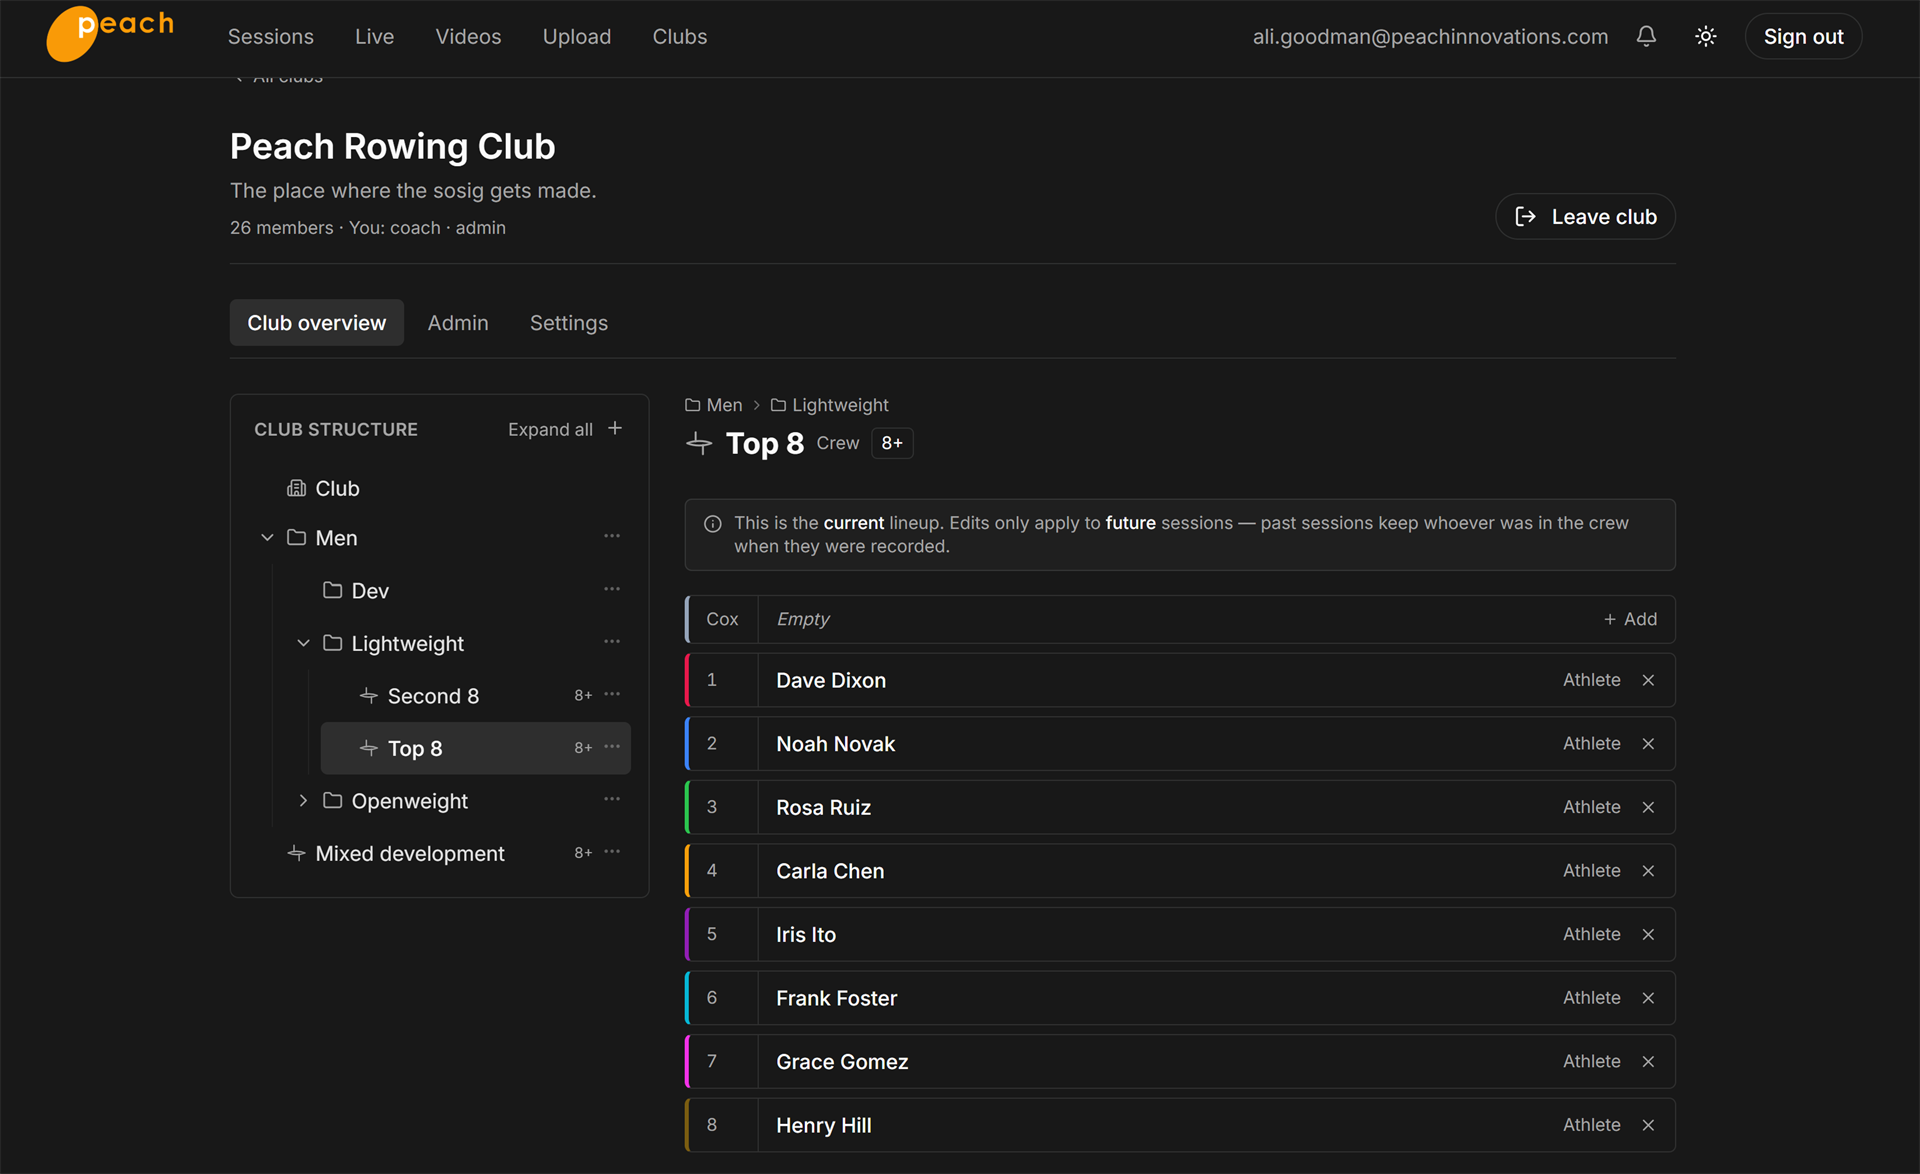The height and width of the screenshot is (1174, 1920).
Task: Open the Videos section
Action: [468, 37]
